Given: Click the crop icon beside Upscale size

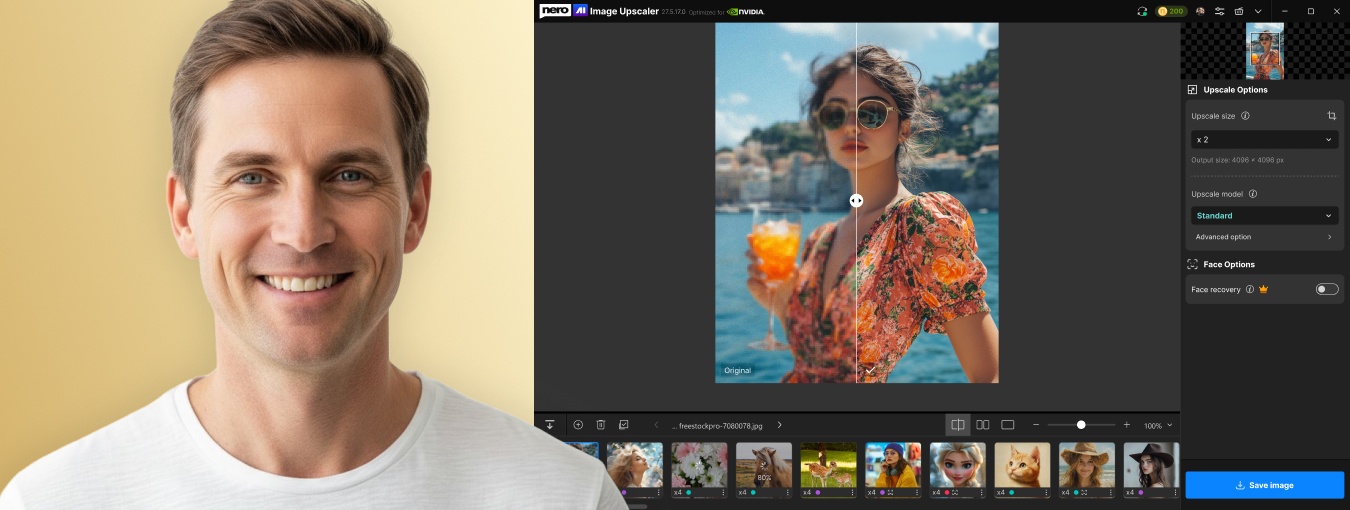Looking at the screenshot, I should (x=1331, y=116).
